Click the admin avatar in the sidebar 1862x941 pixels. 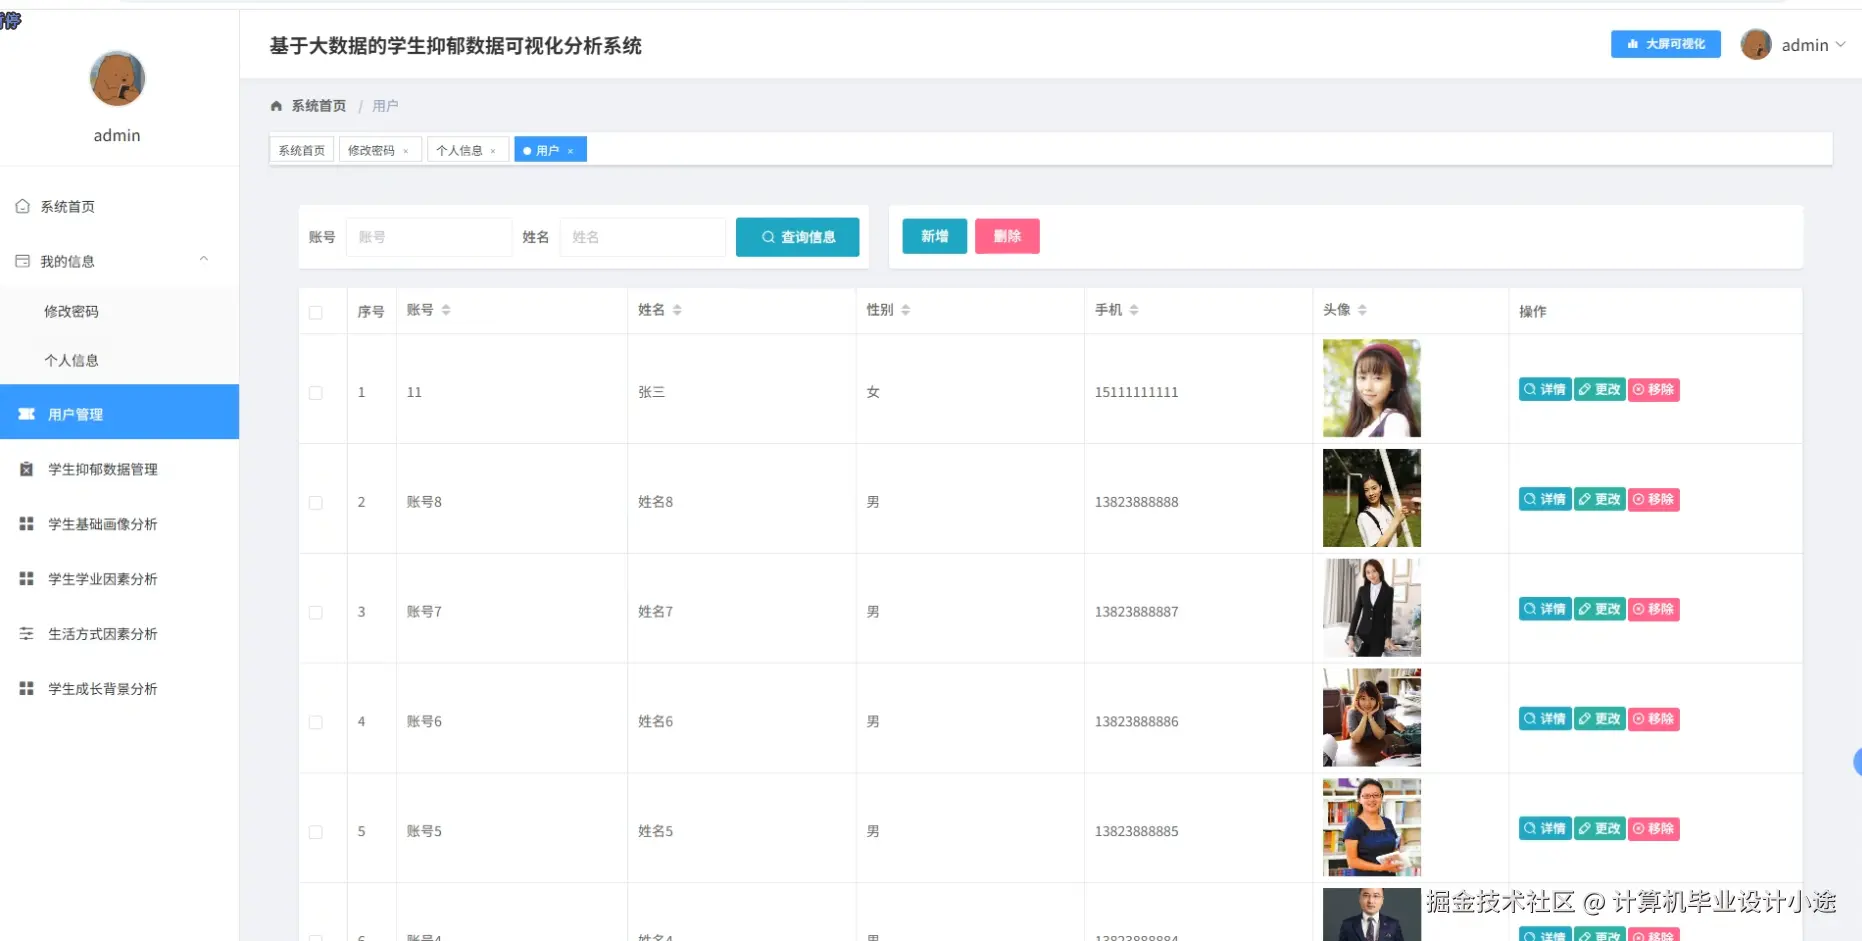pyautogui.click(x=117, y=79)
